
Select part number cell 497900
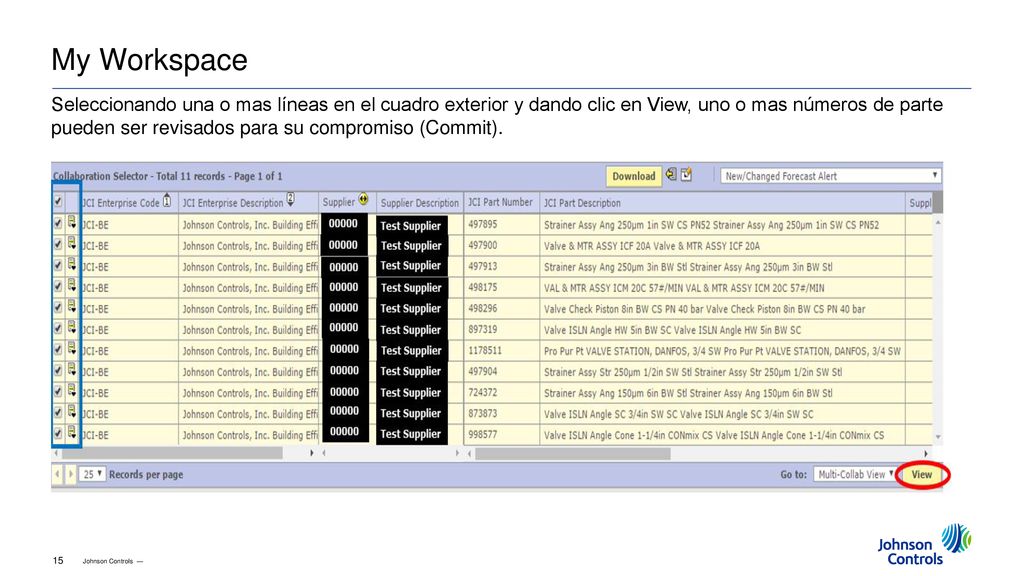coord(483,245)
